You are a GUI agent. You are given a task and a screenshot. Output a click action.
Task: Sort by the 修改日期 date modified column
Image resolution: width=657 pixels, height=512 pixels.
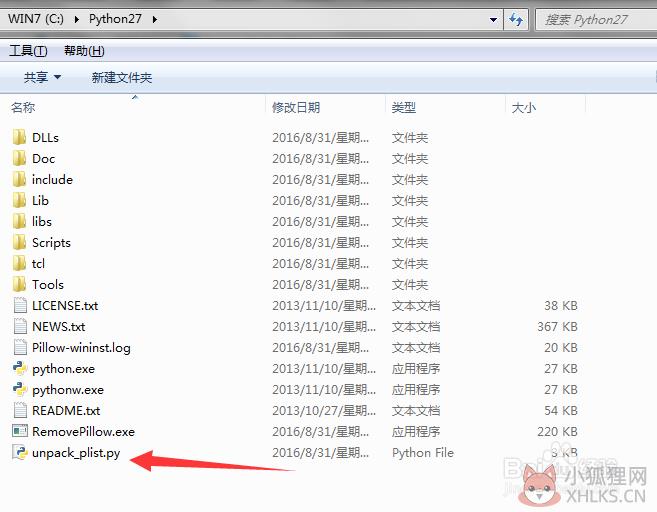point(296,108)
